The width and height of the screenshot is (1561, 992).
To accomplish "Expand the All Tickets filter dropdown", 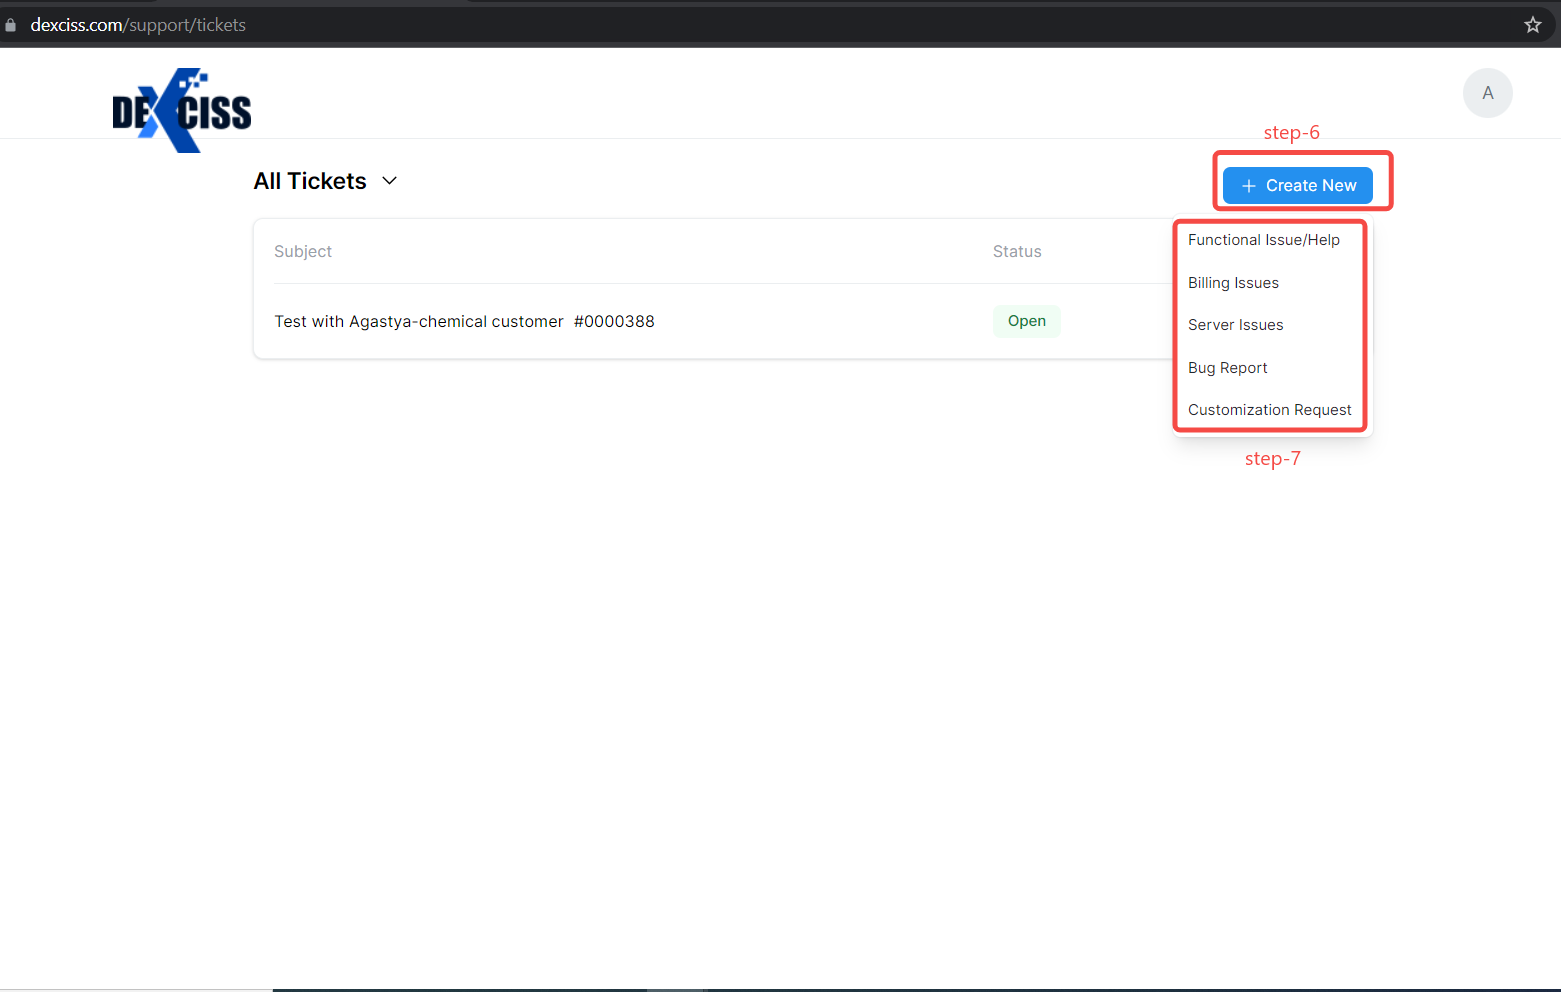I will pyautogui.click(x=389, y=181).
